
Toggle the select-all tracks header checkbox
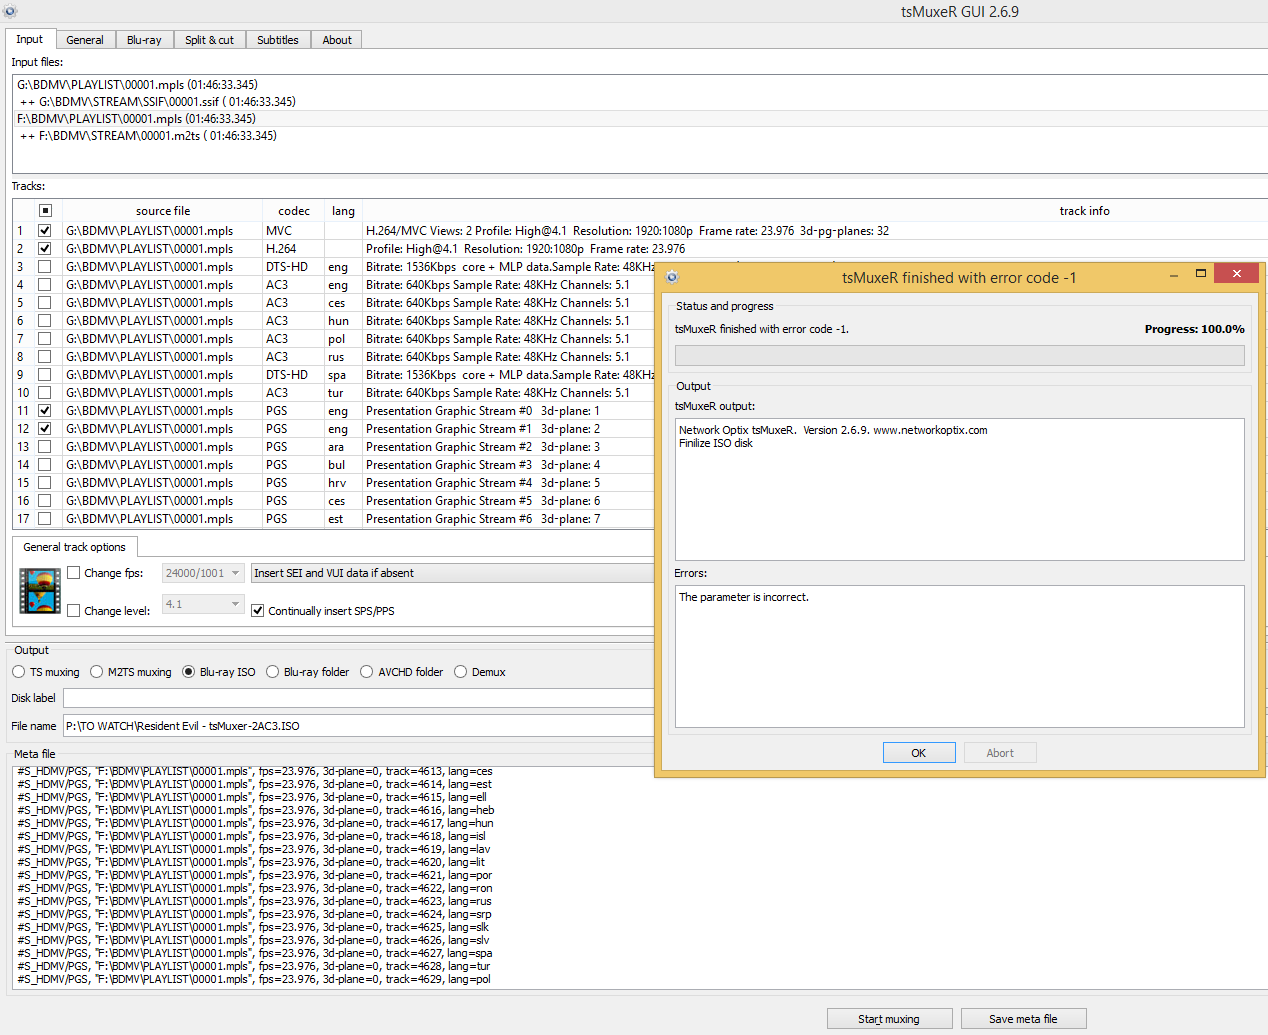(x=45, y=211)
